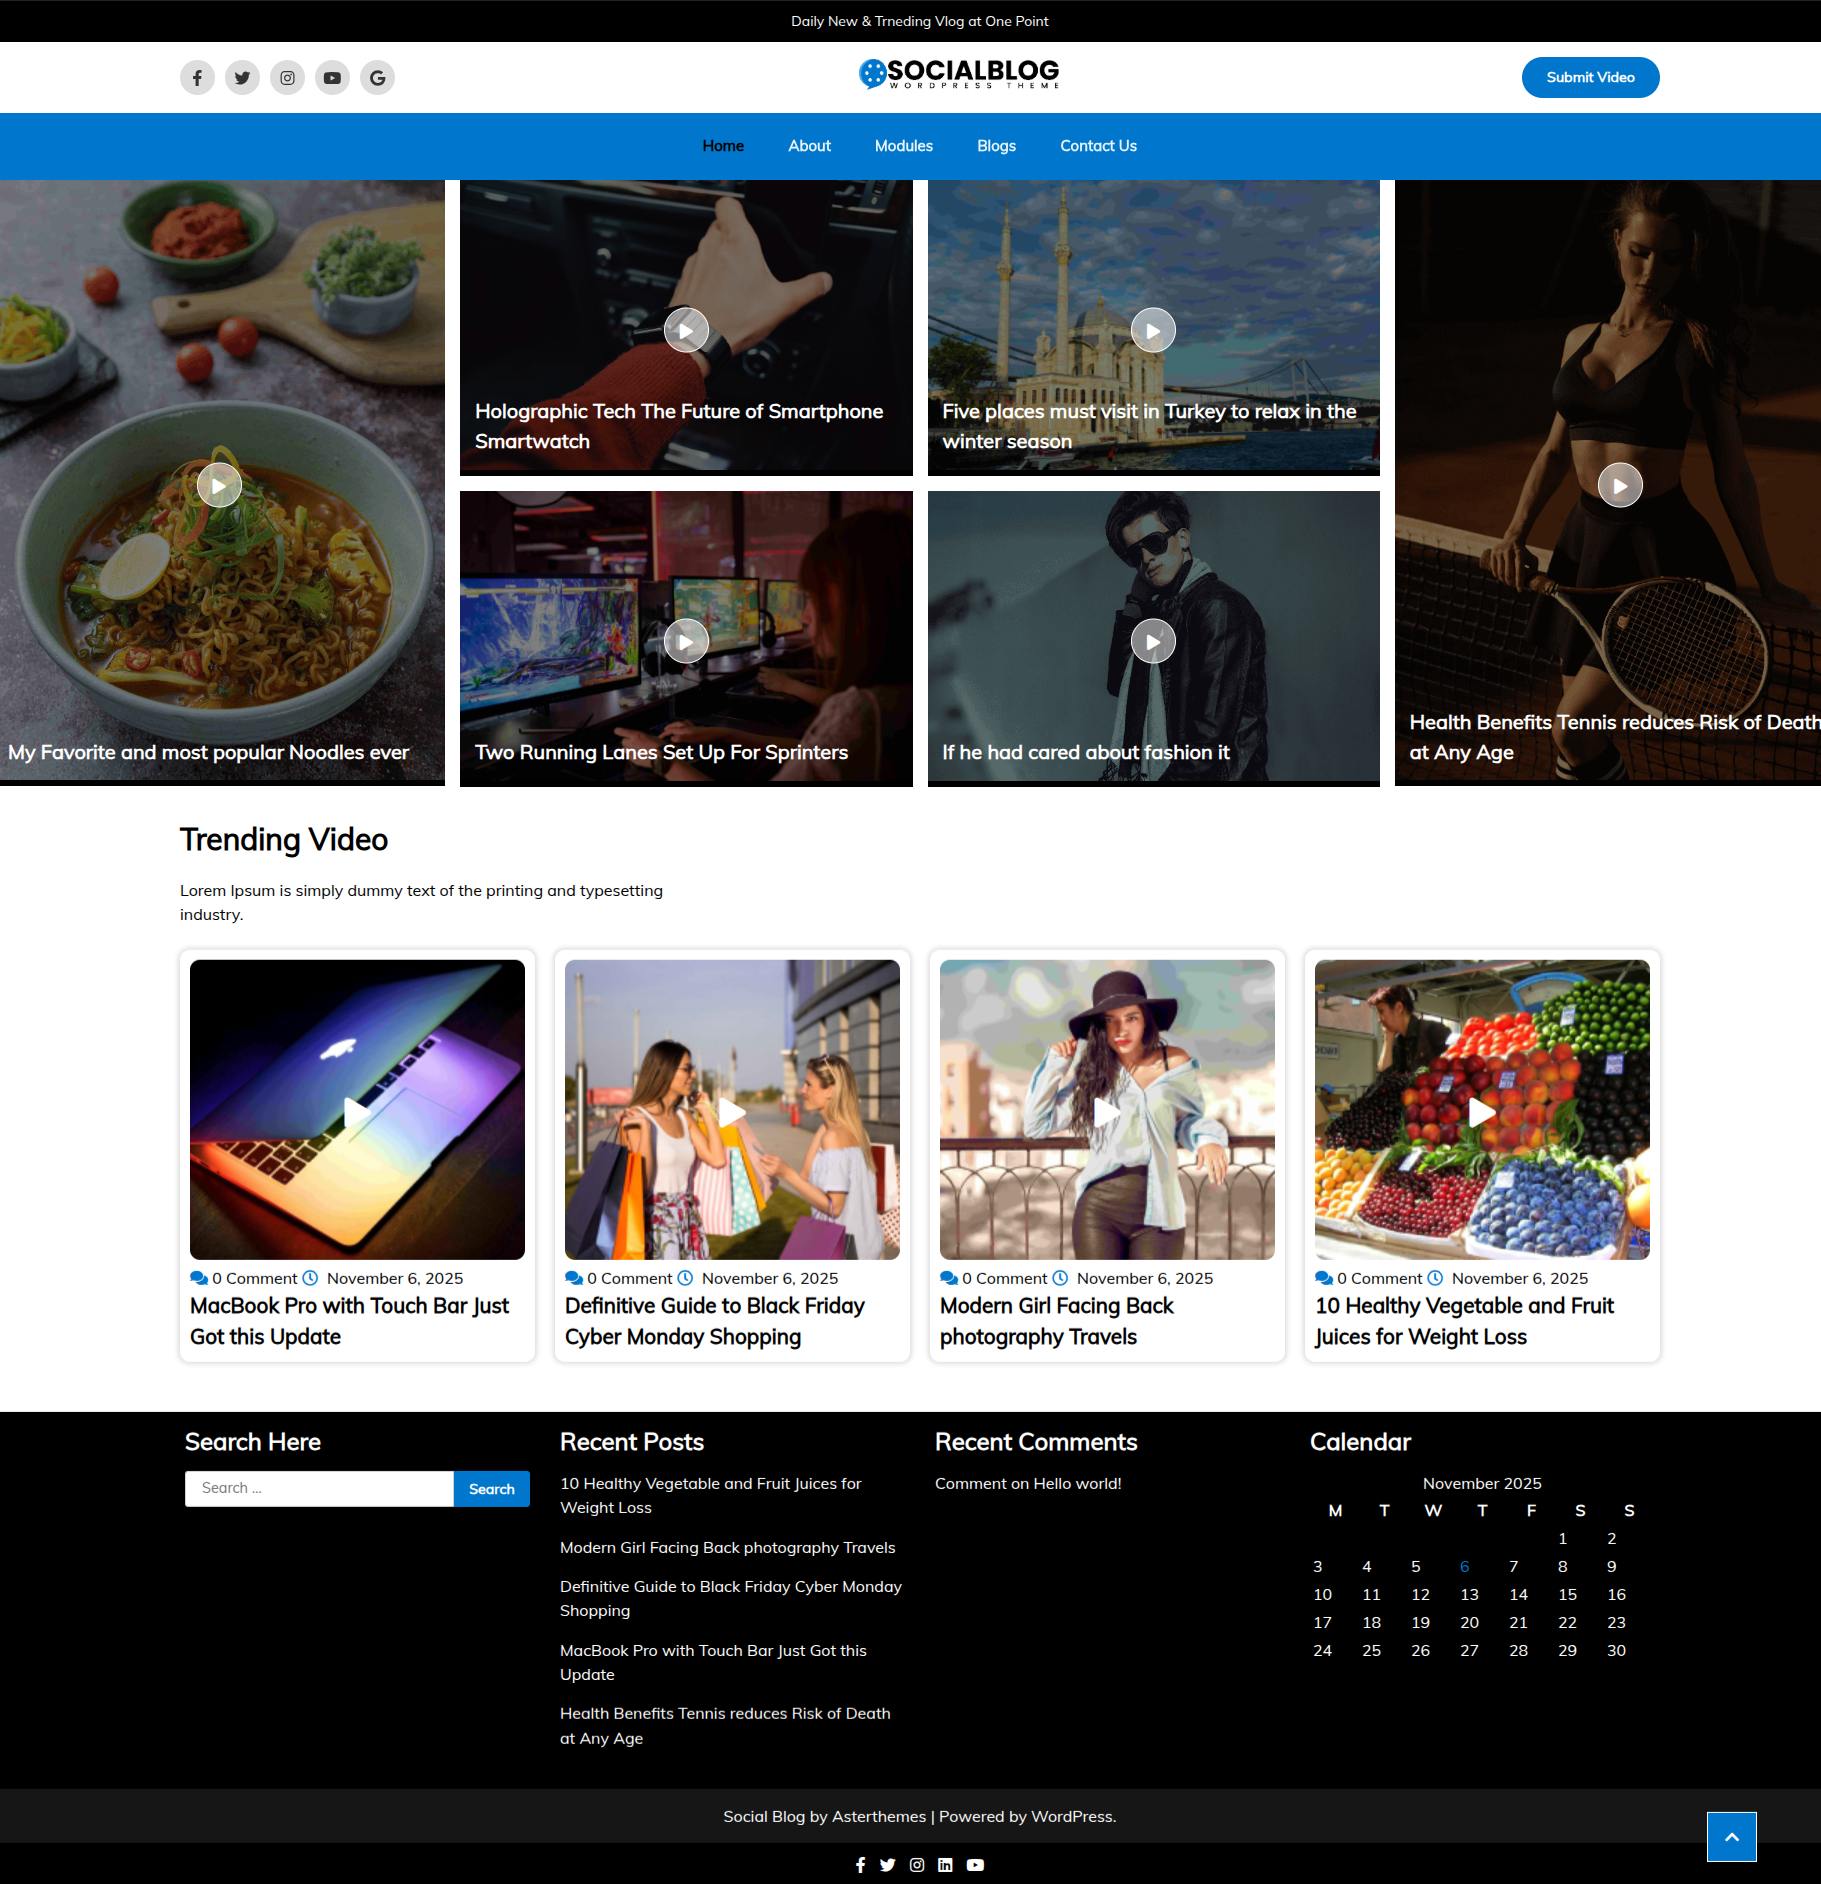Play the Holographic Tech Smartwatch video
The height and width of the screenshot is (1884, 1821).
[686, 330]
